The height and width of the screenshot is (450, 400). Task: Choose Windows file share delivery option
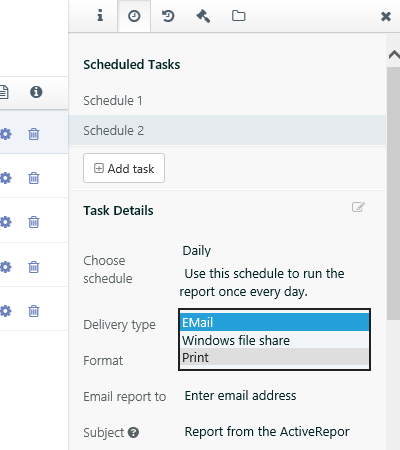[x=274, y=340]
